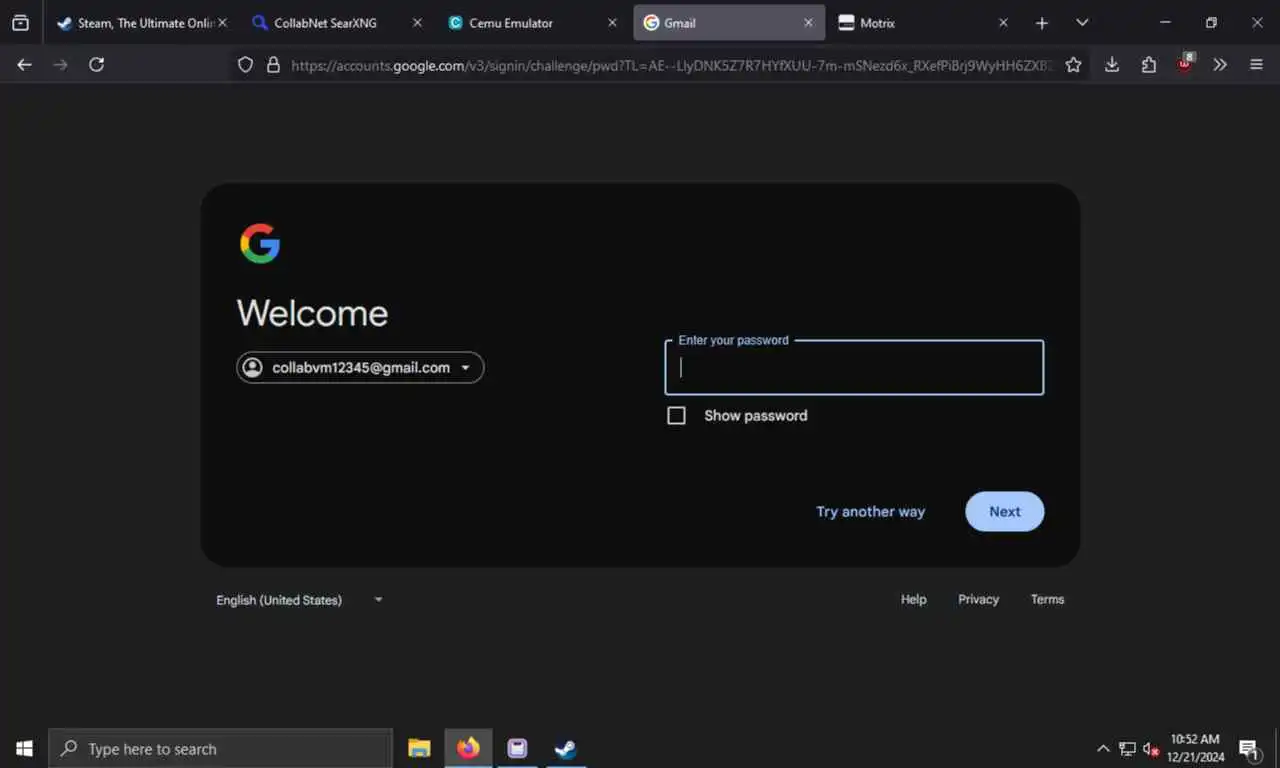
Task: Open the Privacy link
Action: click(x=979, y=600)
